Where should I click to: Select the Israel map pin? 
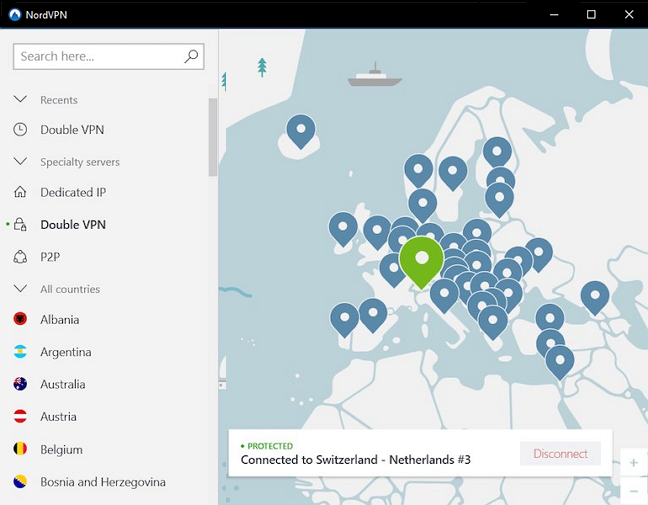[560, 363]
